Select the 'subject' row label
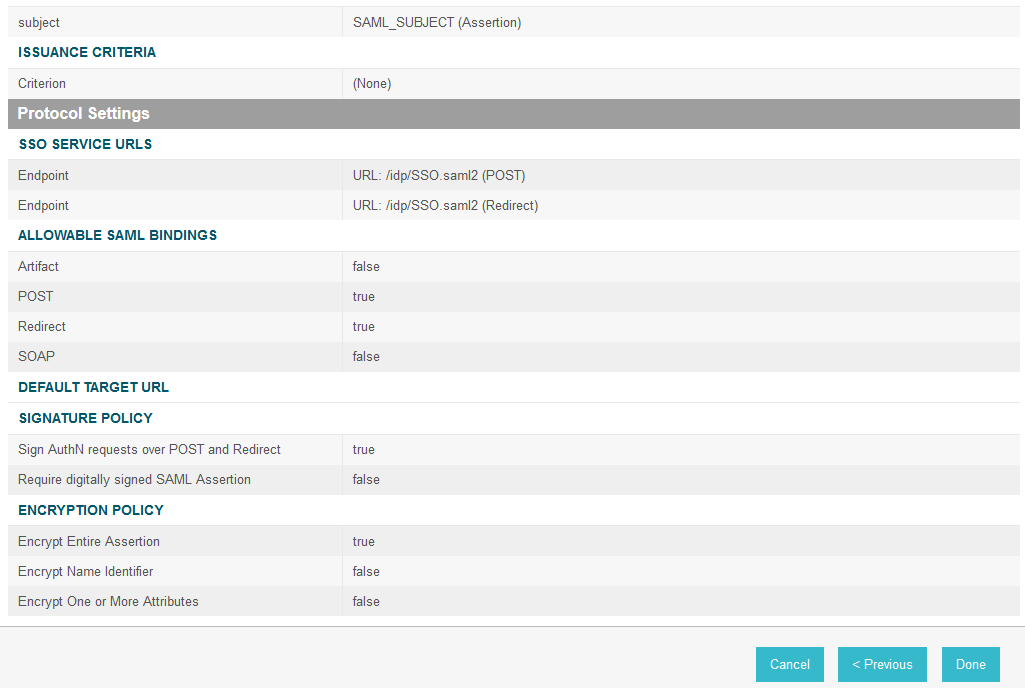 coord(39,23)
